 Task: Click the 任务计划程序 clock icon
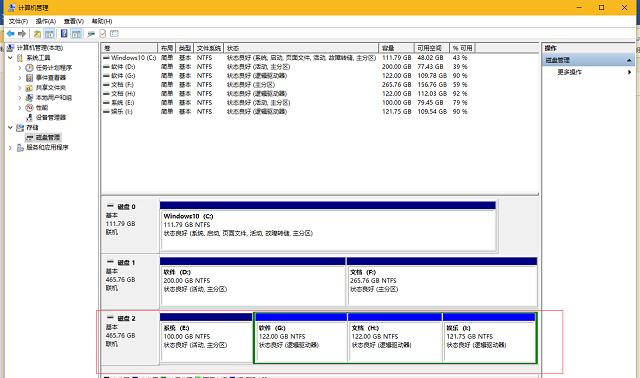pos(29,68)
